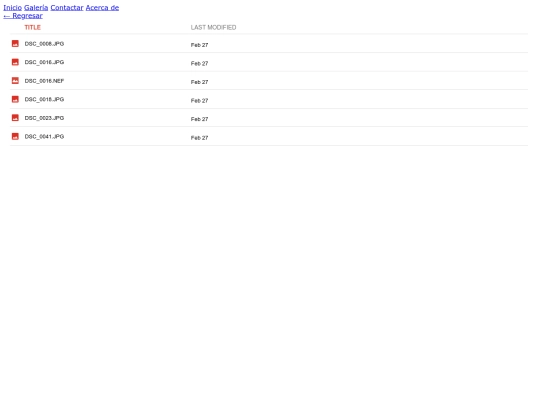Open the Acerca de link

click(102, 8)
